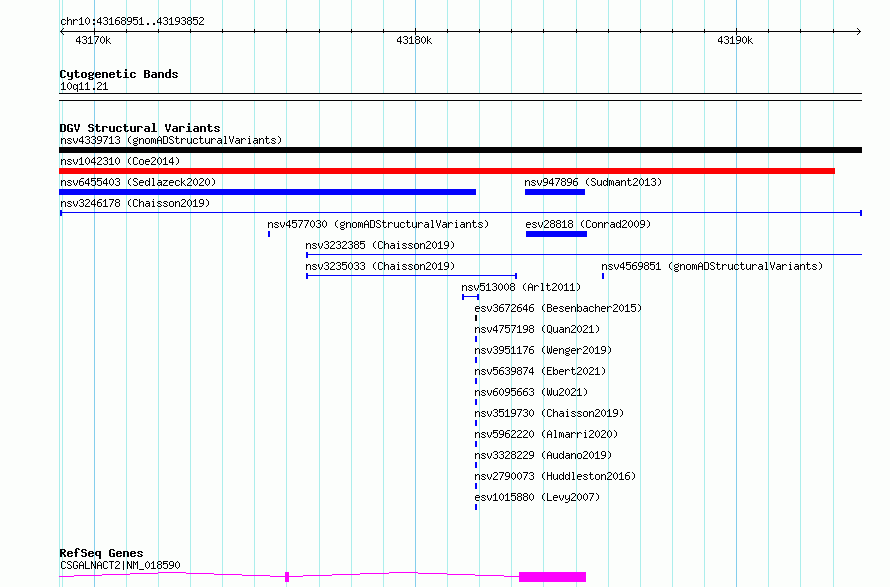Open nsv3951176 (Wenger2019) label
Image resolution: width=890 pixels, height=587 pixels.
[x=543, y=350]
